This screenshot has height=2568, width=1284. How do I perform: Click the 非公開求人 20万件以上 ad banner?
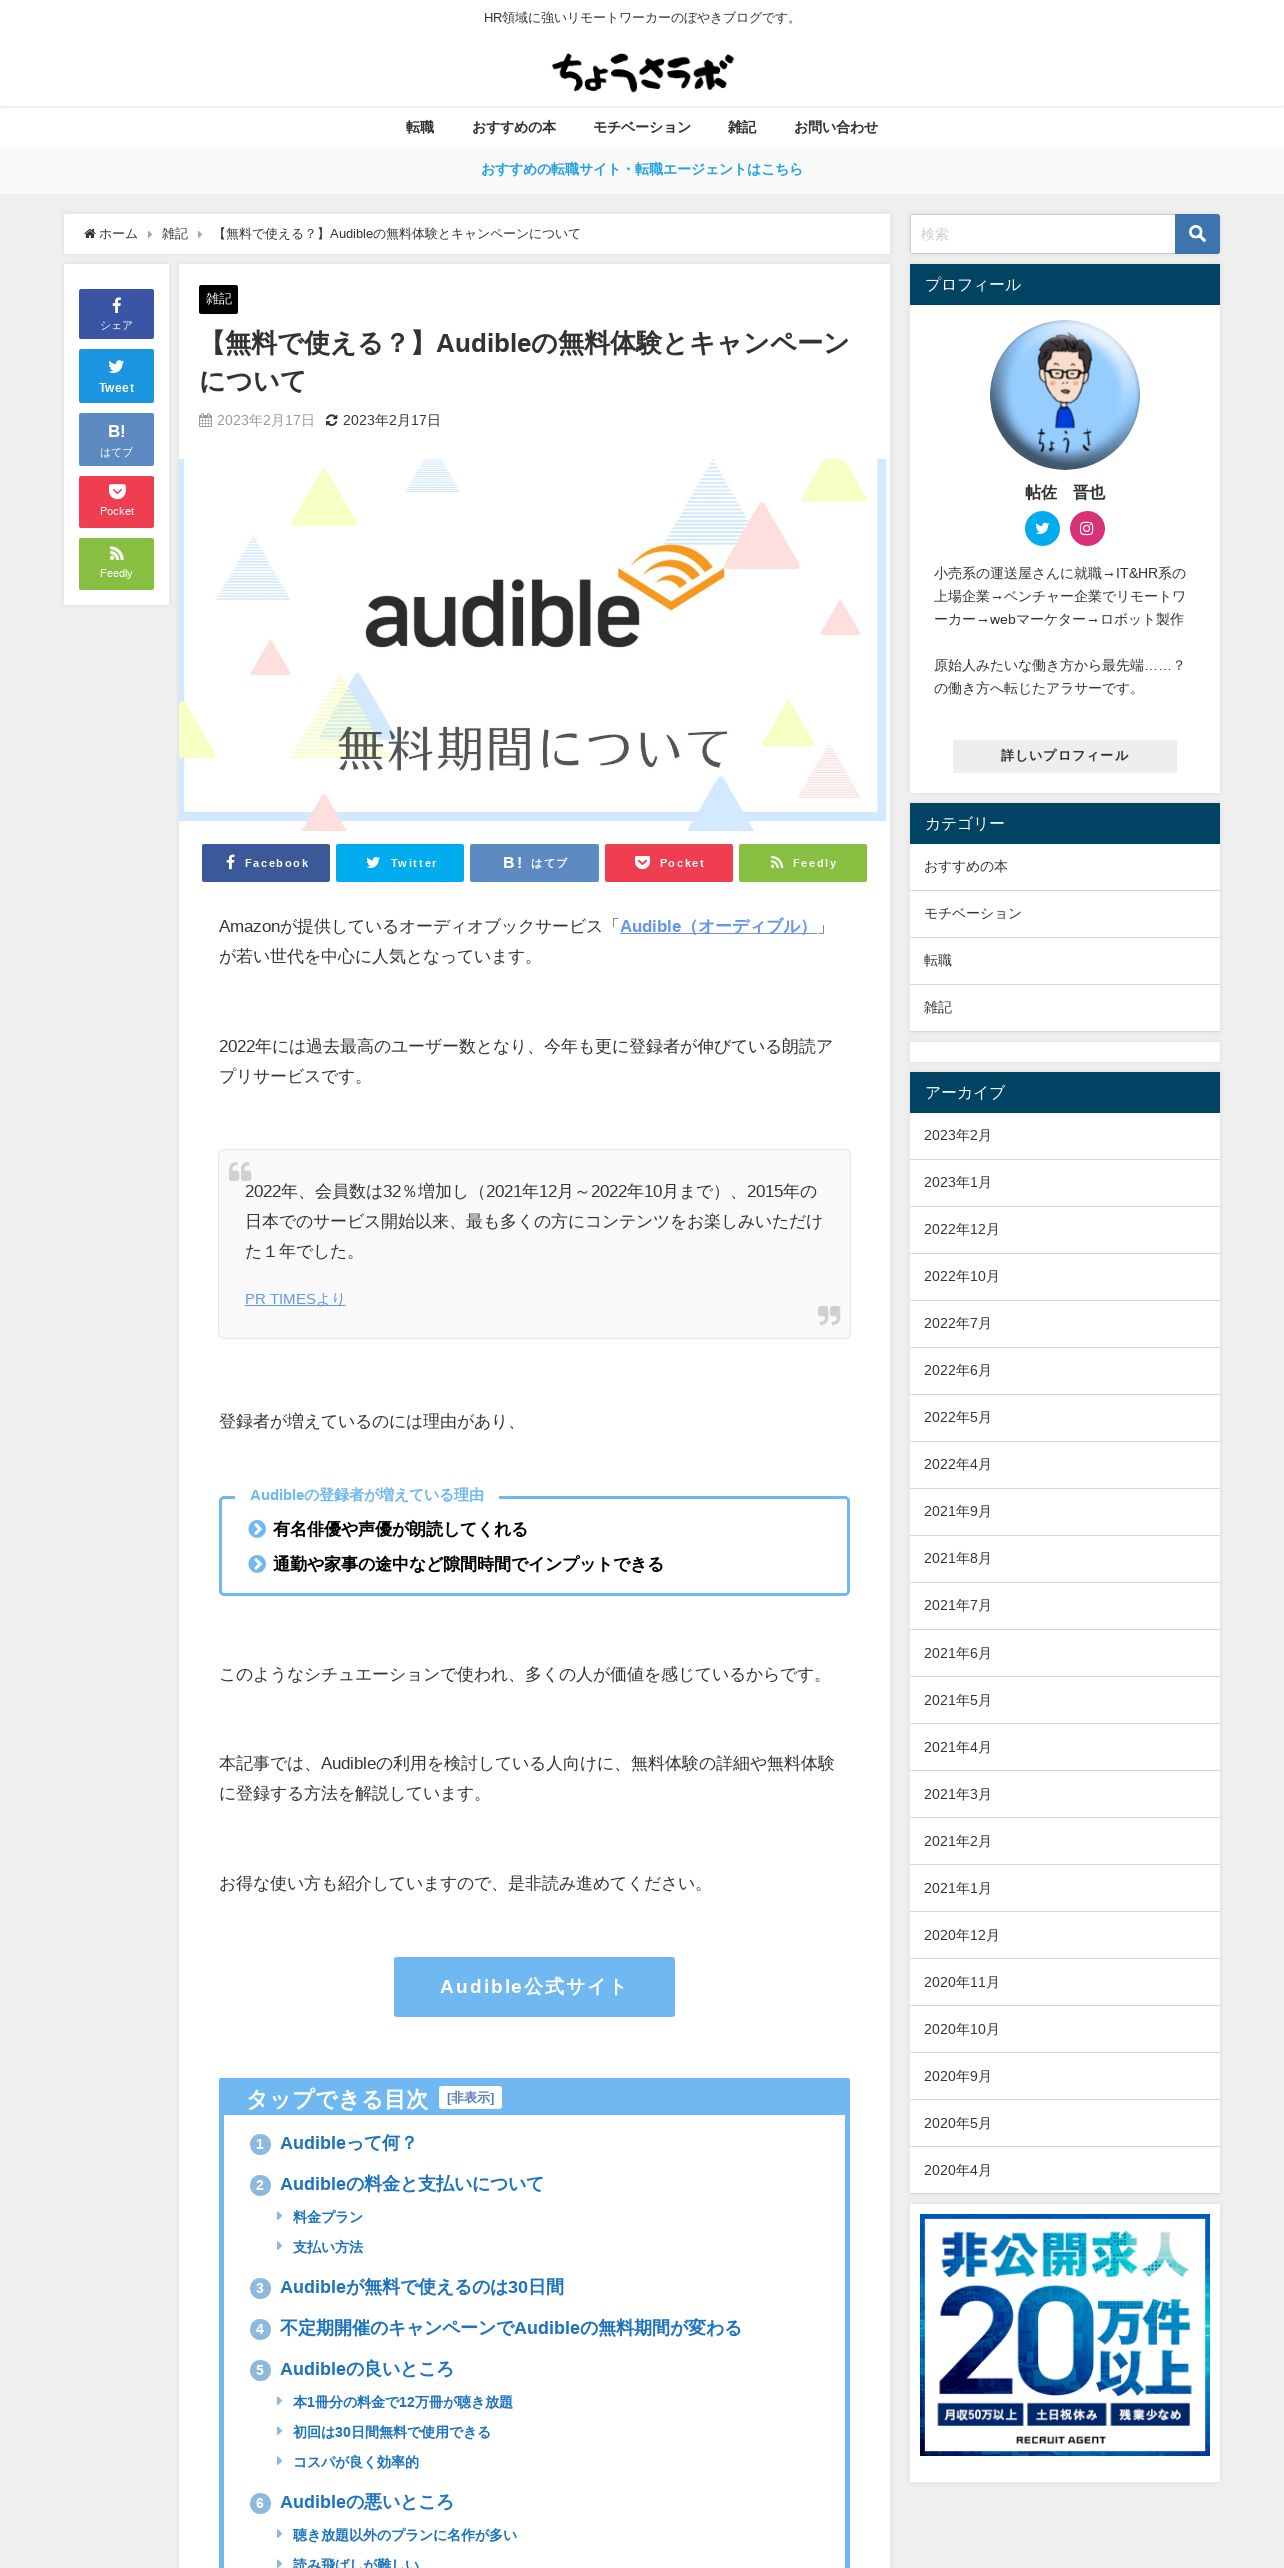1065,2335
